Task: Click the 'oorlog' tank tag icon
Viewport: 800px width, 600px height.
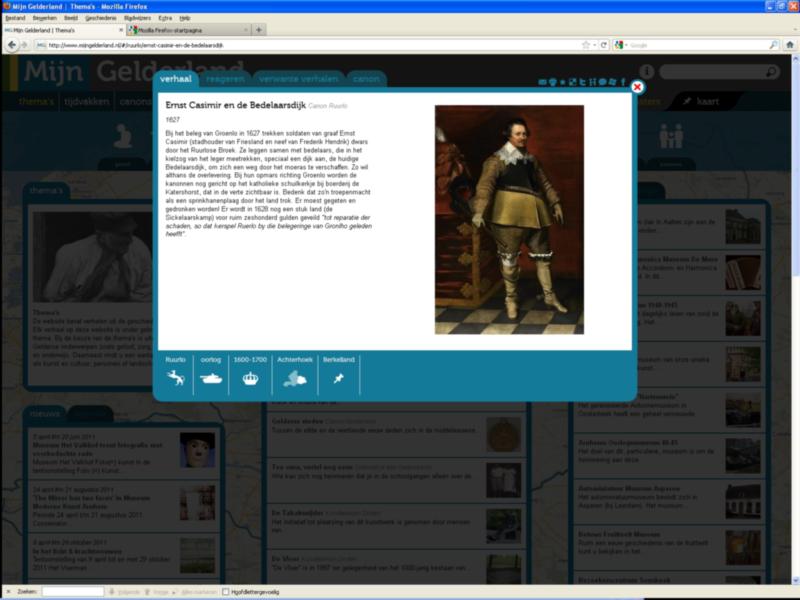Action: [211, 379]
